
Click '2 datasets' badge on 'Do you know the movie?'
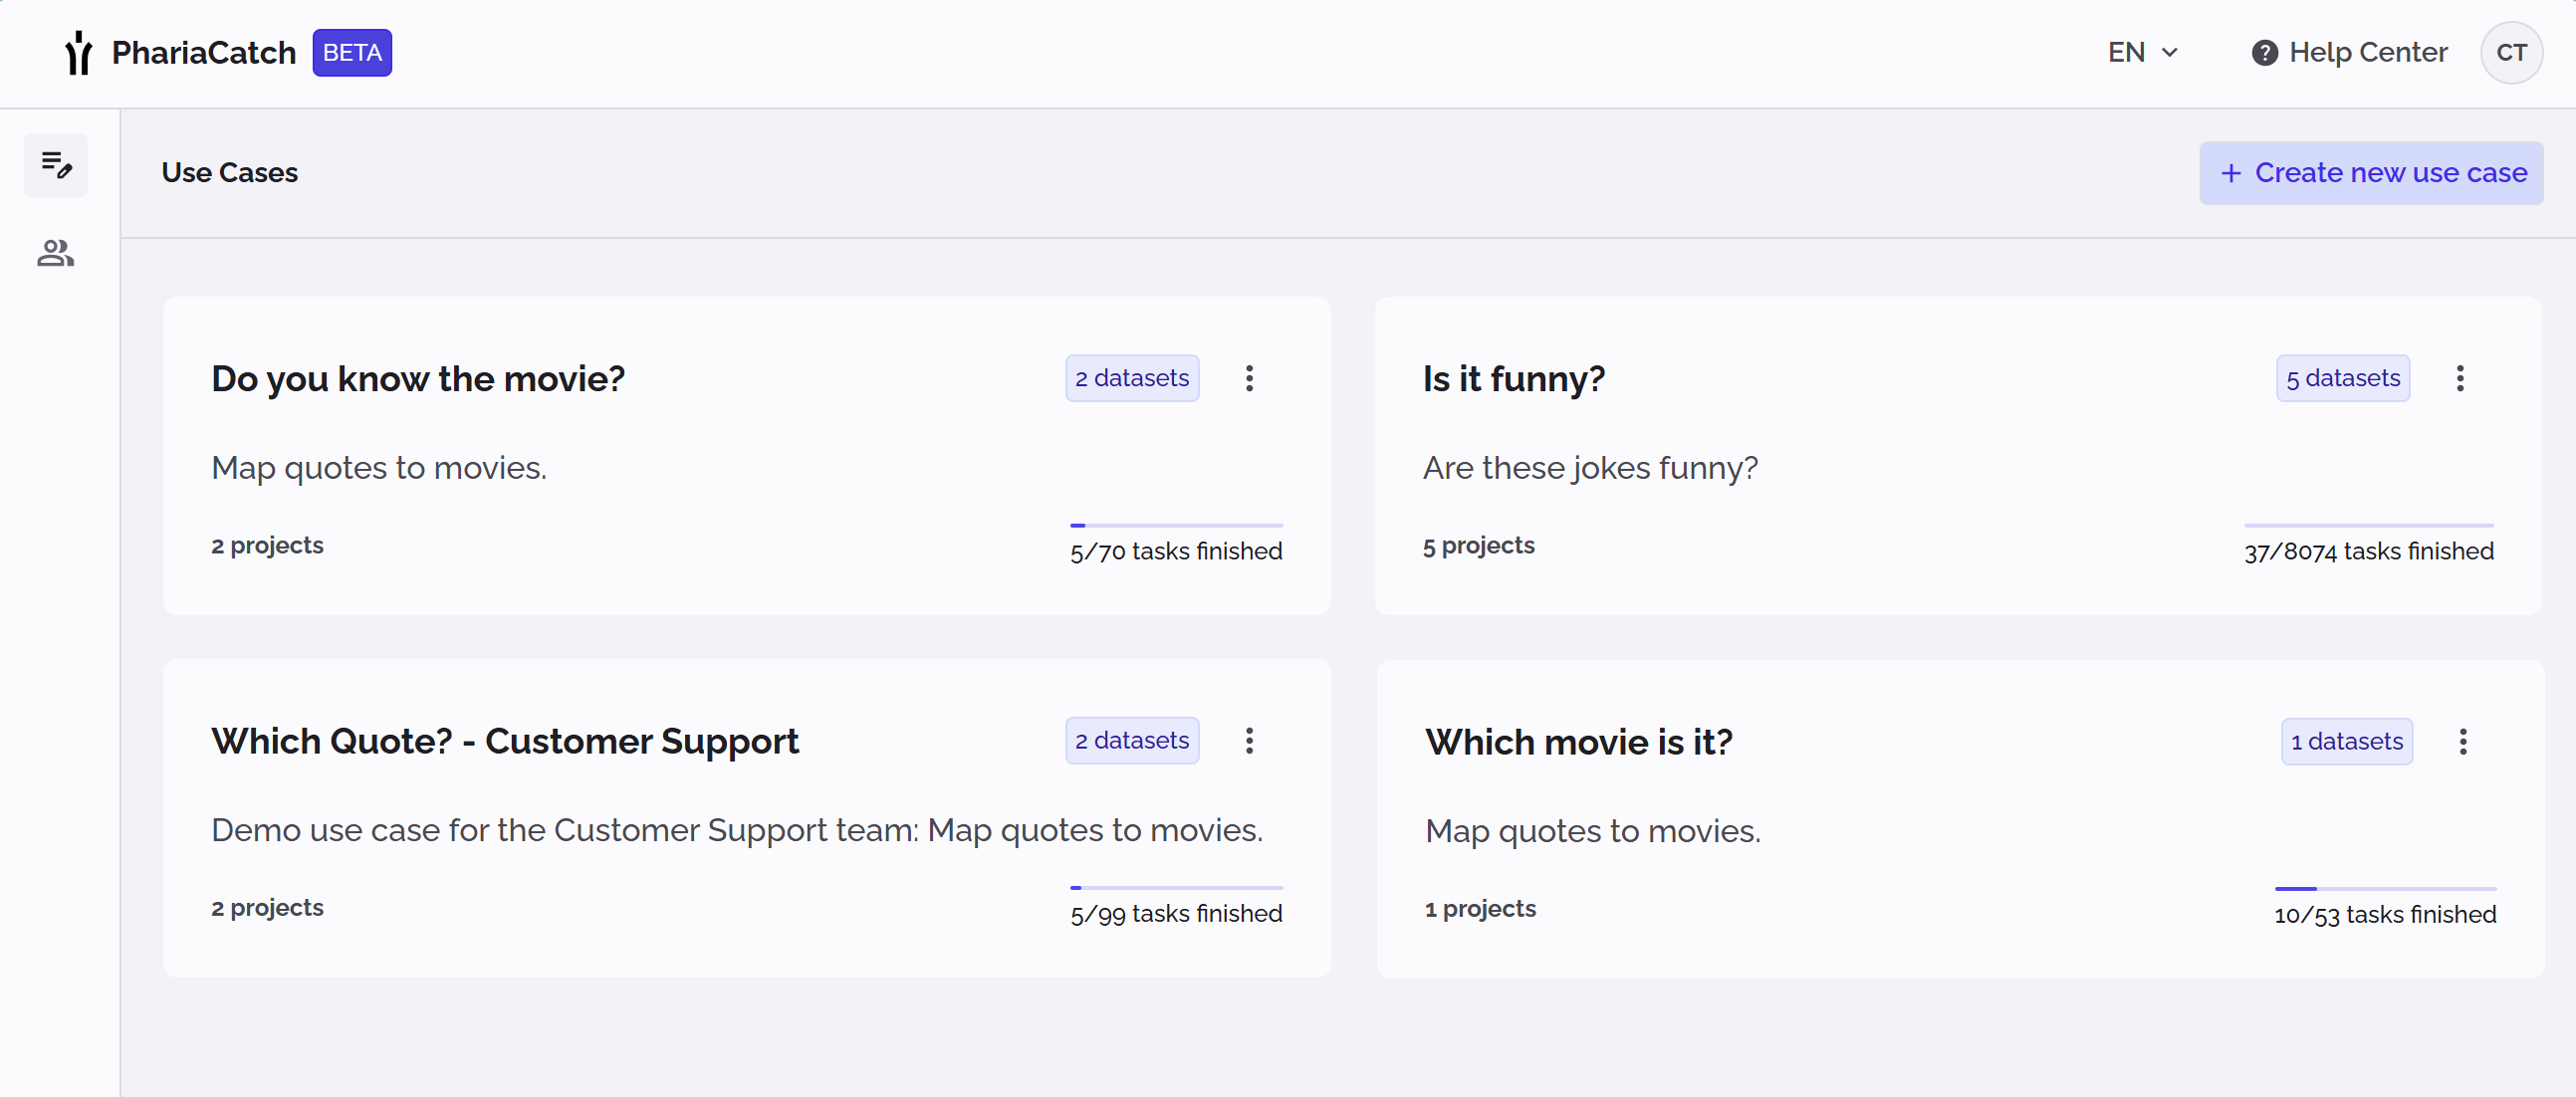1131,378
